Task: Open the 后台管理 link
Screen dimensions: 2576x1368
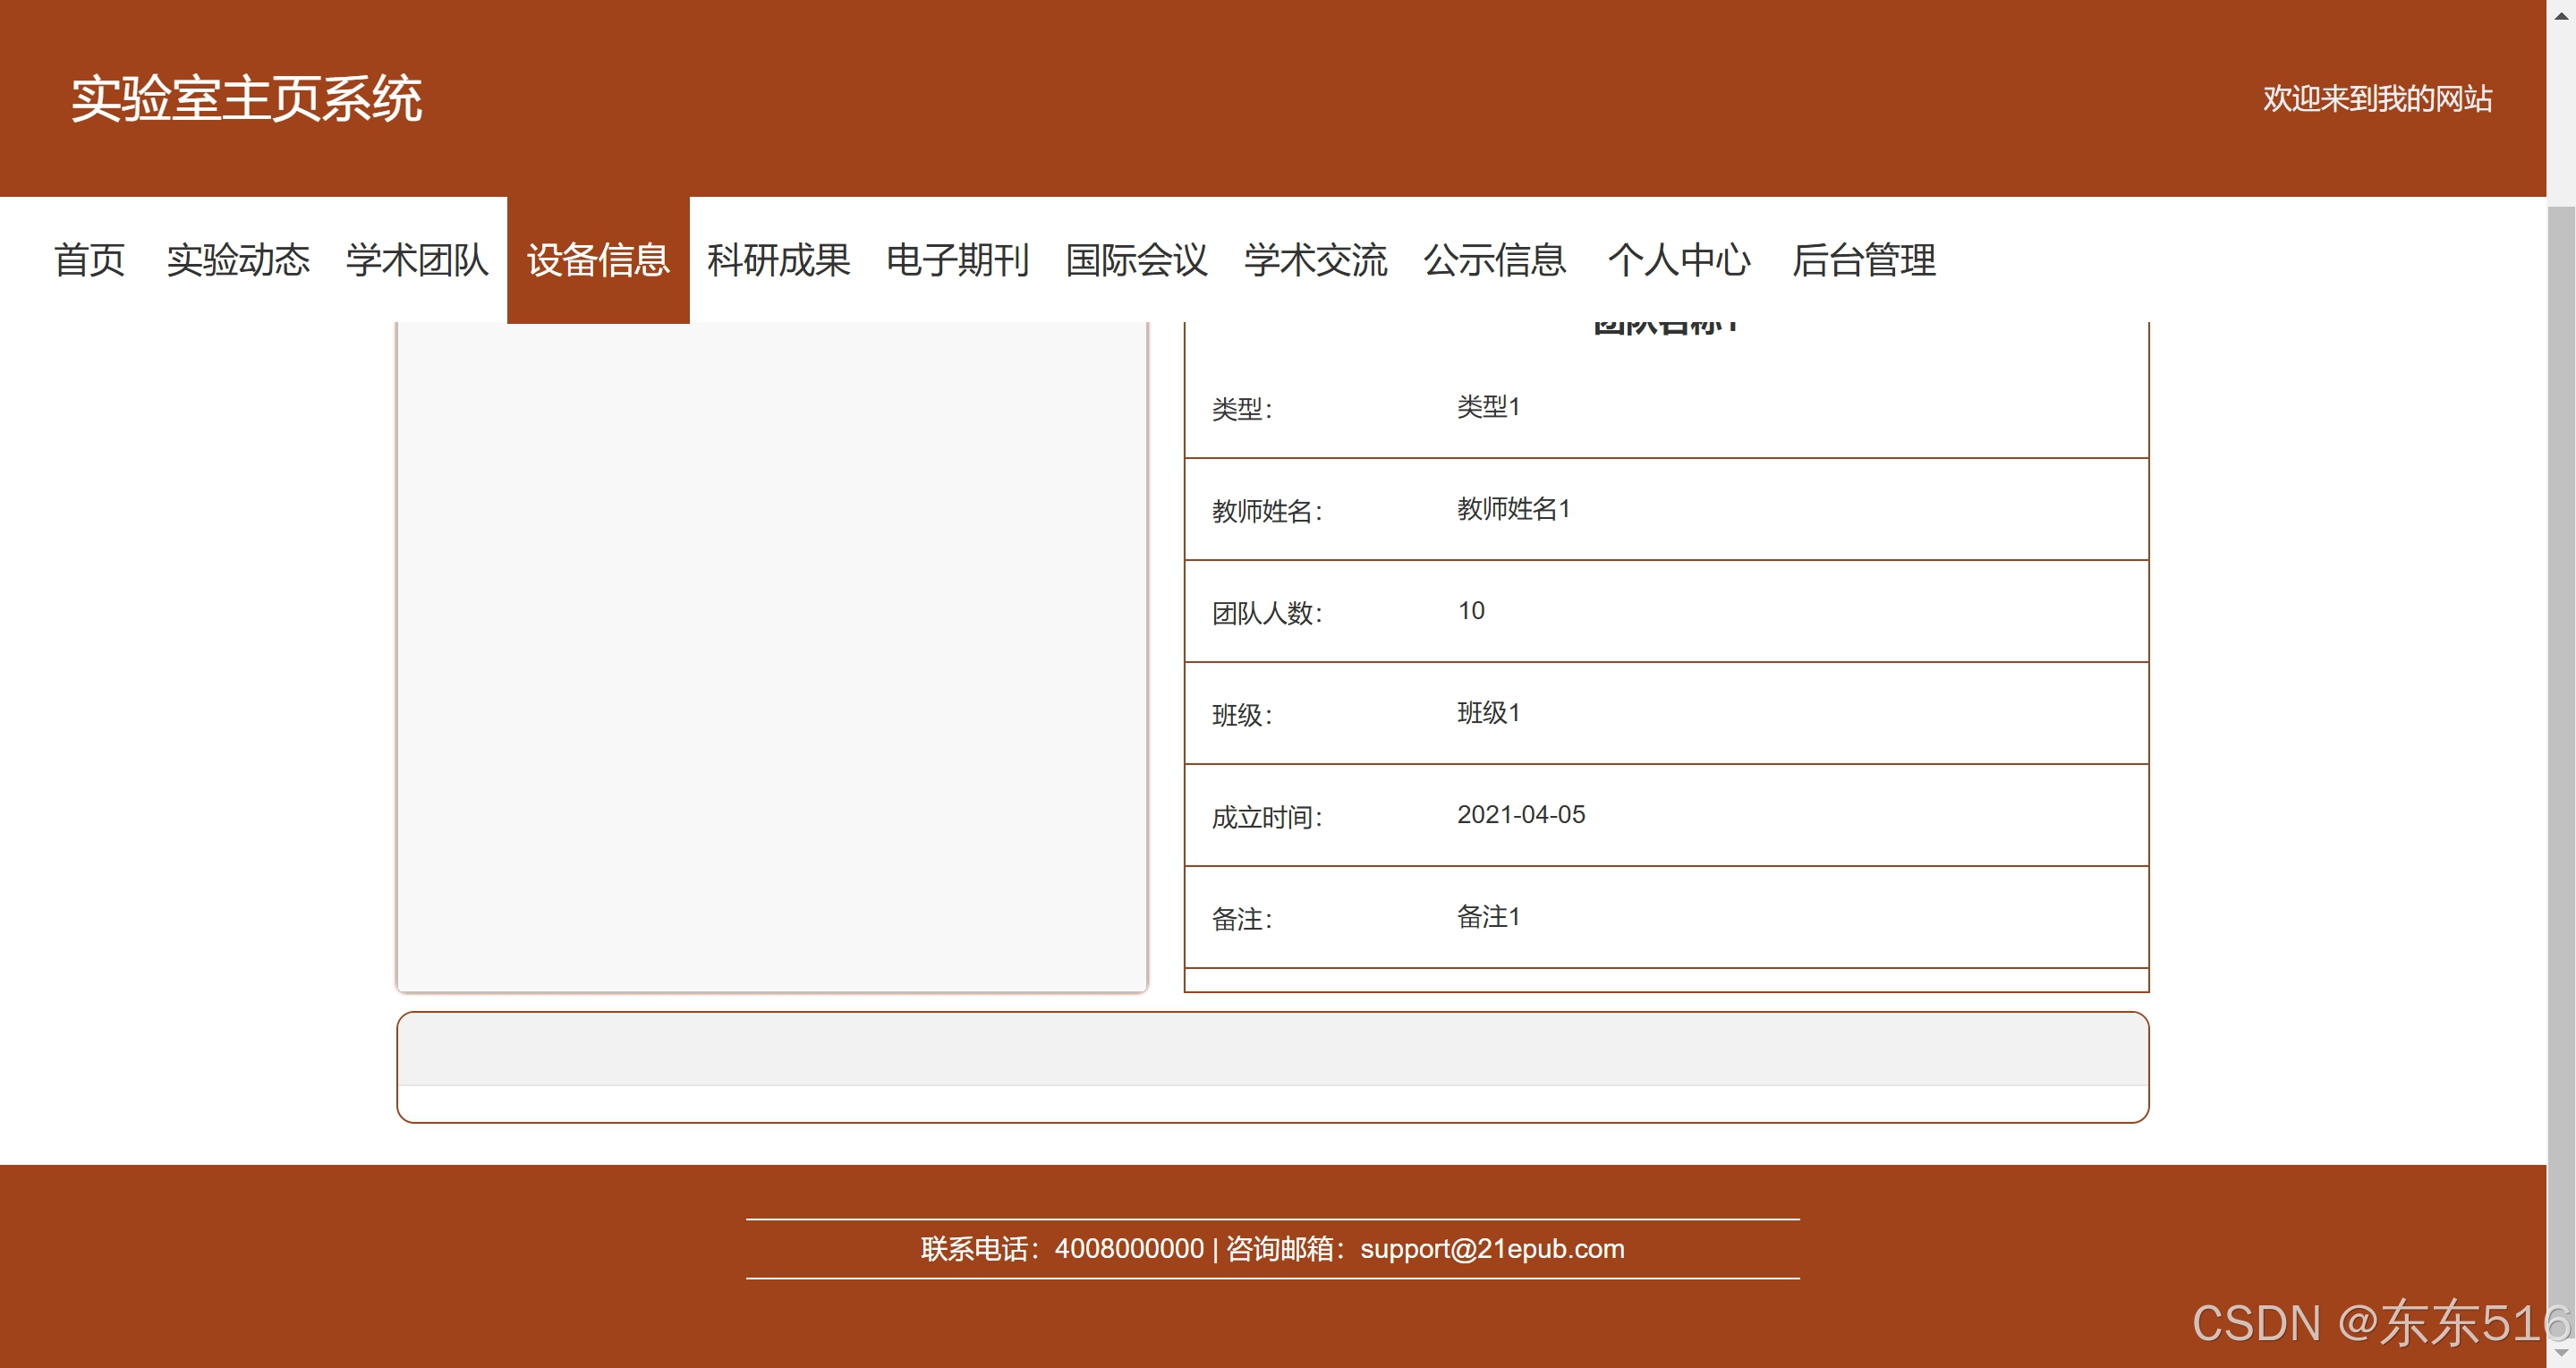Action: pyautogui.click(x=1863, y=260)
